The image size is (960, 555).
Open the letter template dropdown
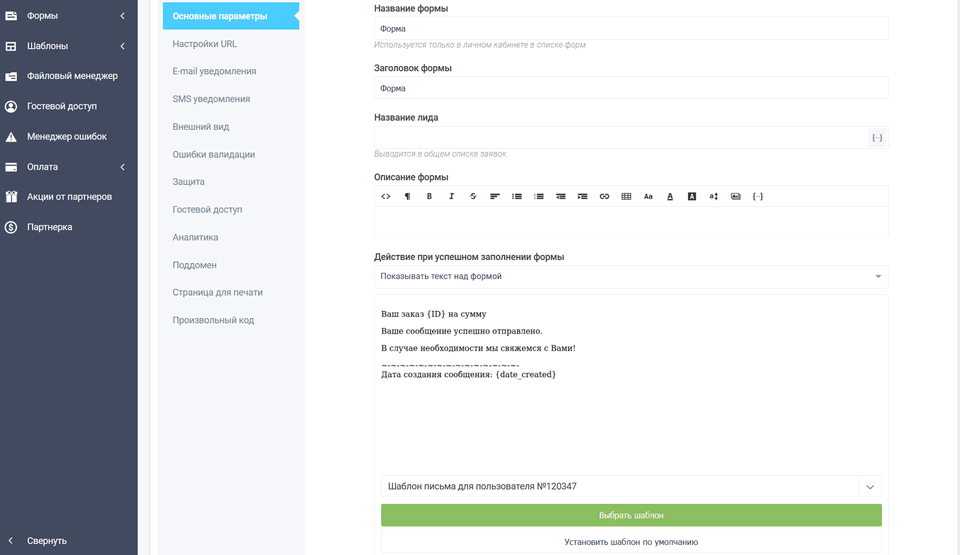click(x=631, y=487)
